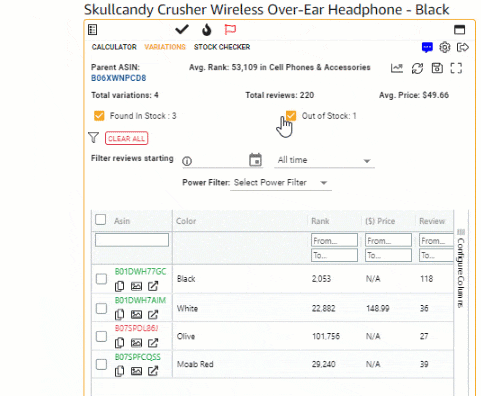Screen dimensions: 481x396
Task: Uncheck the Out of Stock checkbox
Action: point(291,116)
